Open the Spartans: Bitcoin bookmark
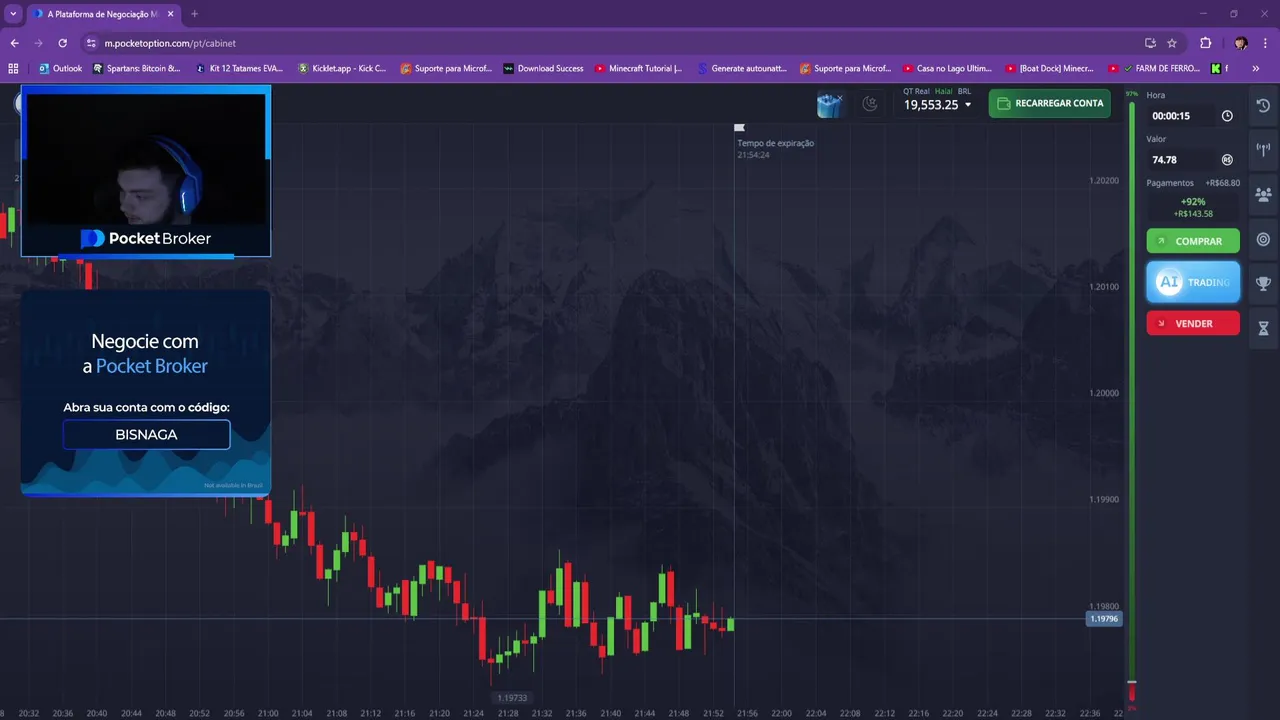Image resolution: width=1280 pixels, height=720 pixels. click(137, 69)
